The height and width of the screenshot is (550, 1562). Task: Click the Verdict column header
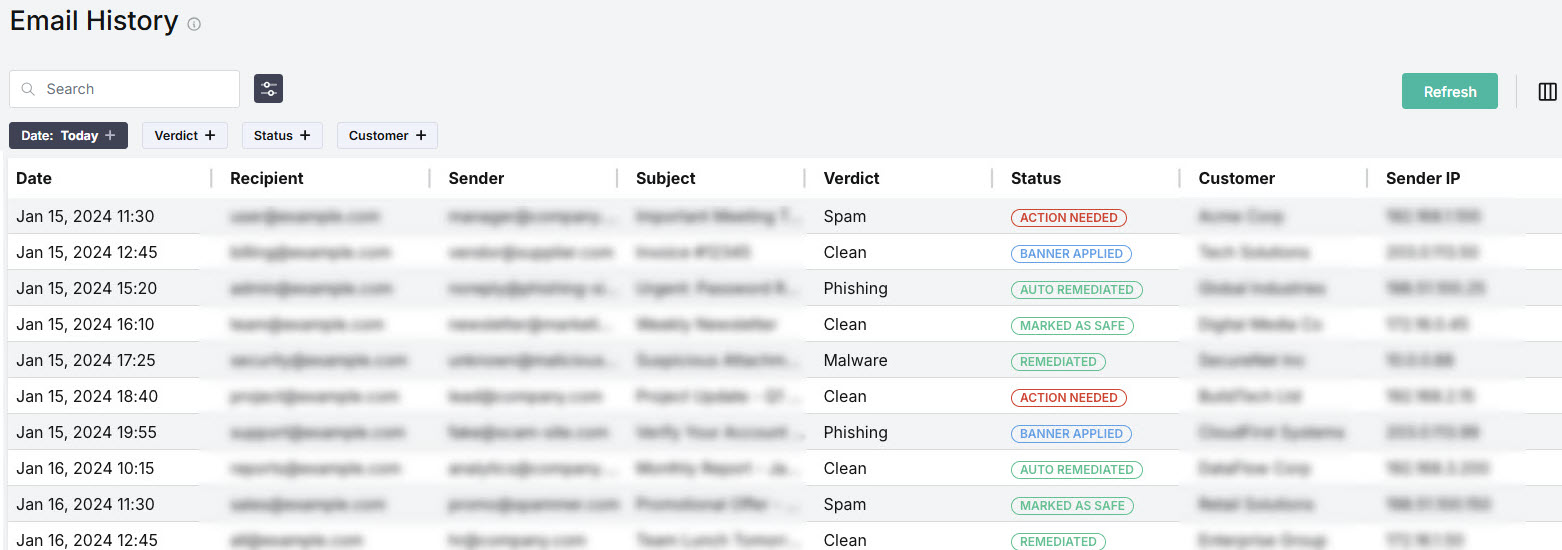tap(851, 178)
